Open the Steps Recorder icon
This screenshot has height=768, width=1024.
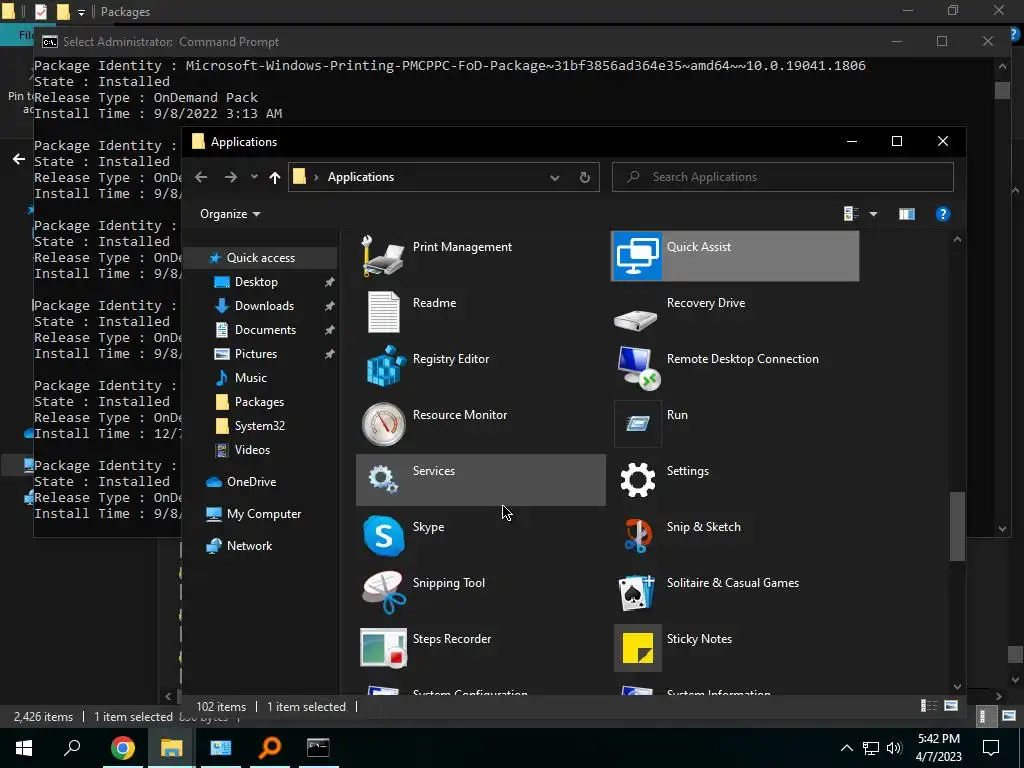tap(383, 648)
